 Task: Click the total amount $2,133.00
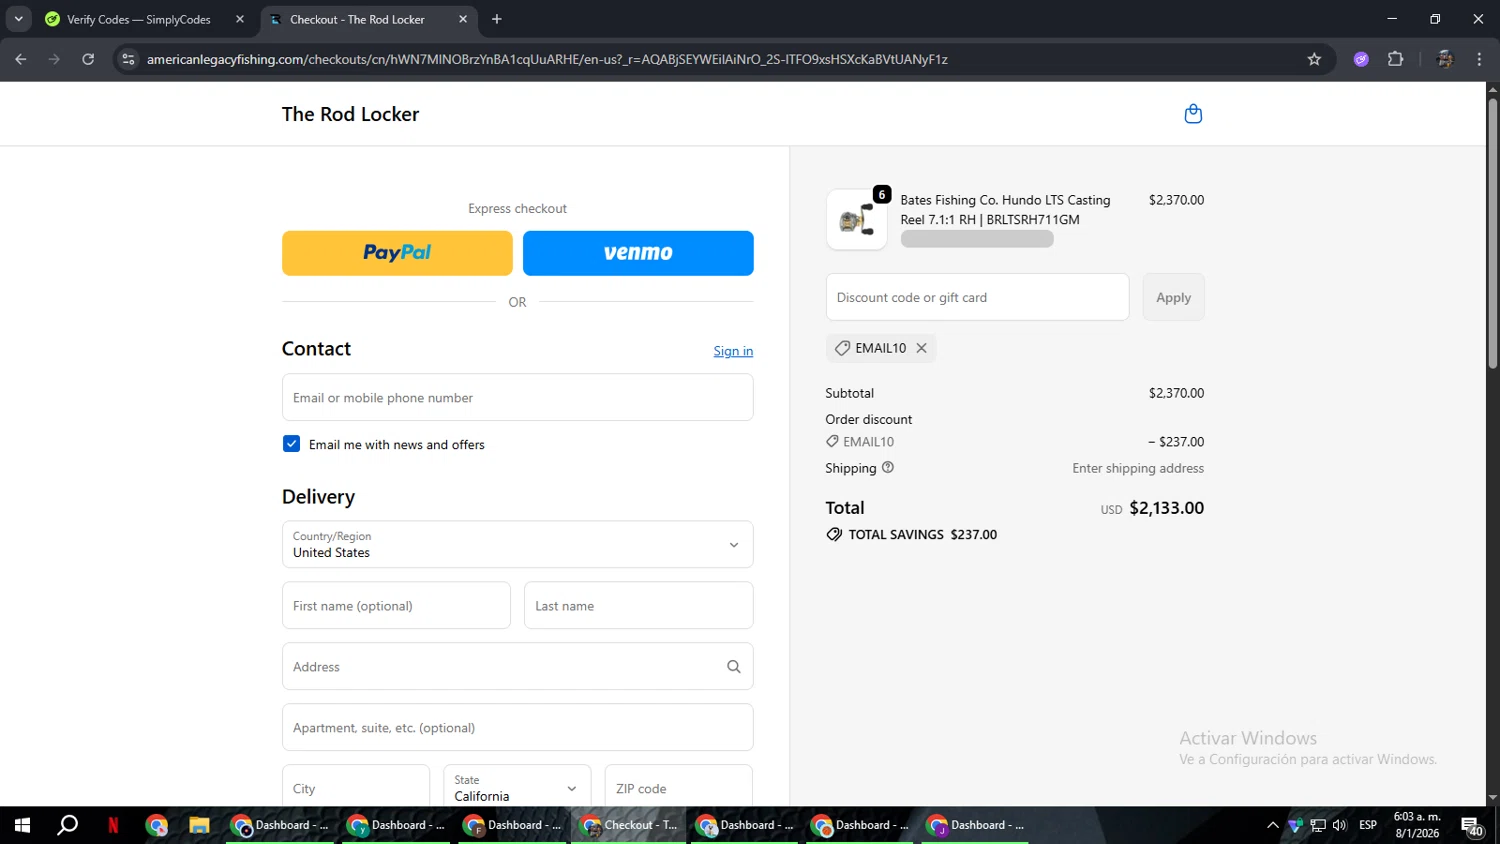(x=1166, y=508)
